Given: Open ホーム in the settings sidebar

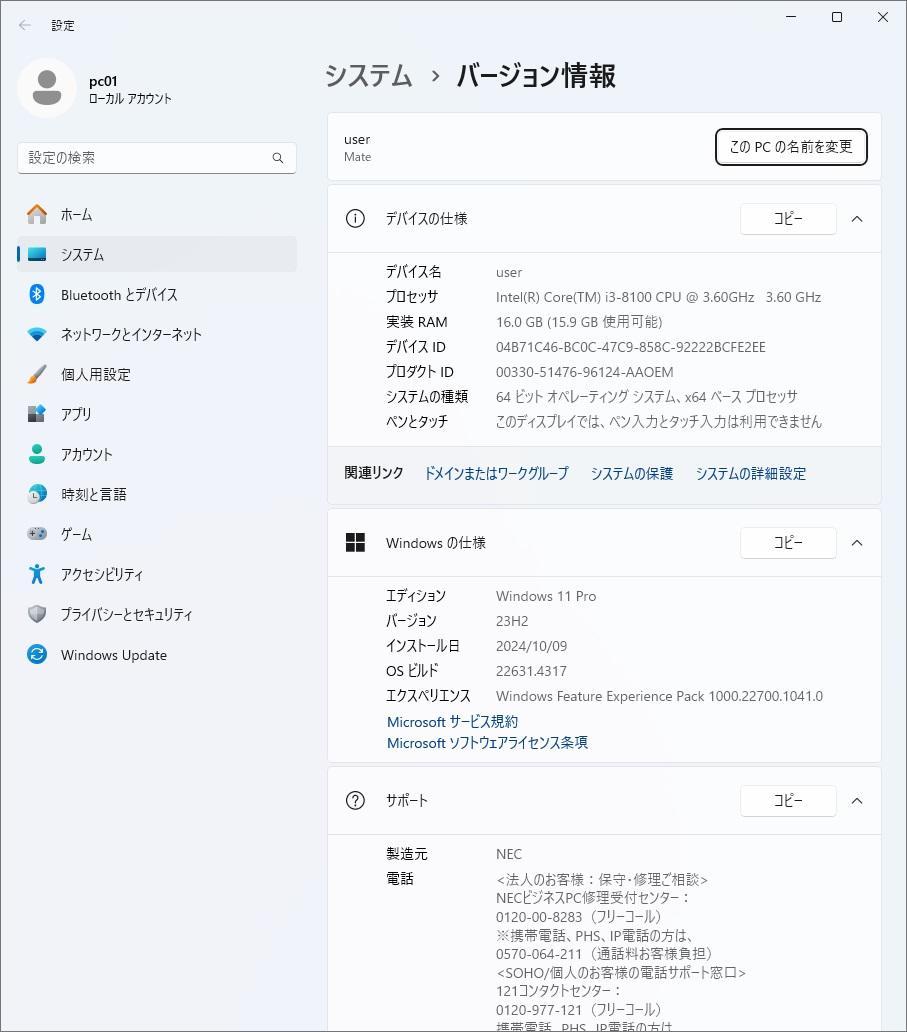Looking at the screenshot, I should coord(157,215).
